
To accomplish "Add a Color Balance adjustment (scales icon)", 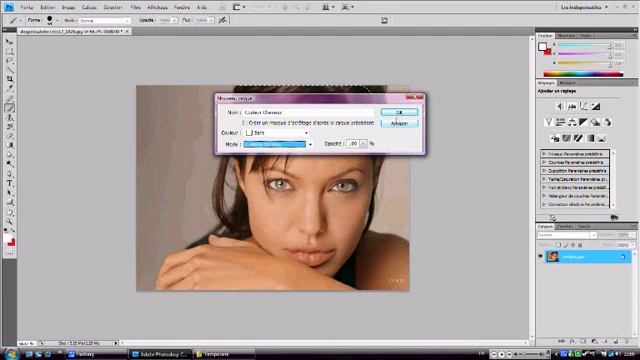I will [572, 122].
